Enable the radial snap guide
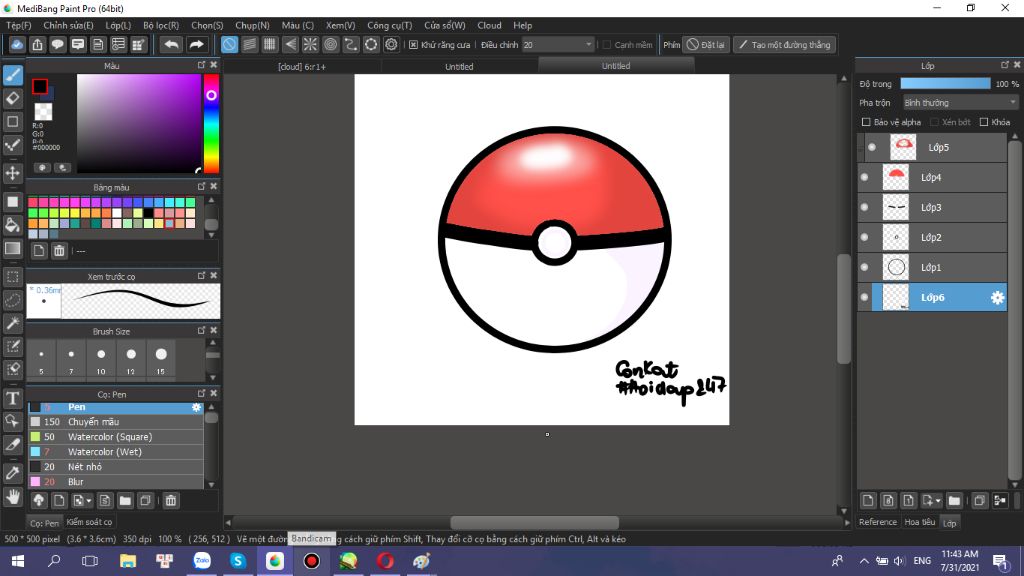1024x576 pixels. [x=310, y=44]
